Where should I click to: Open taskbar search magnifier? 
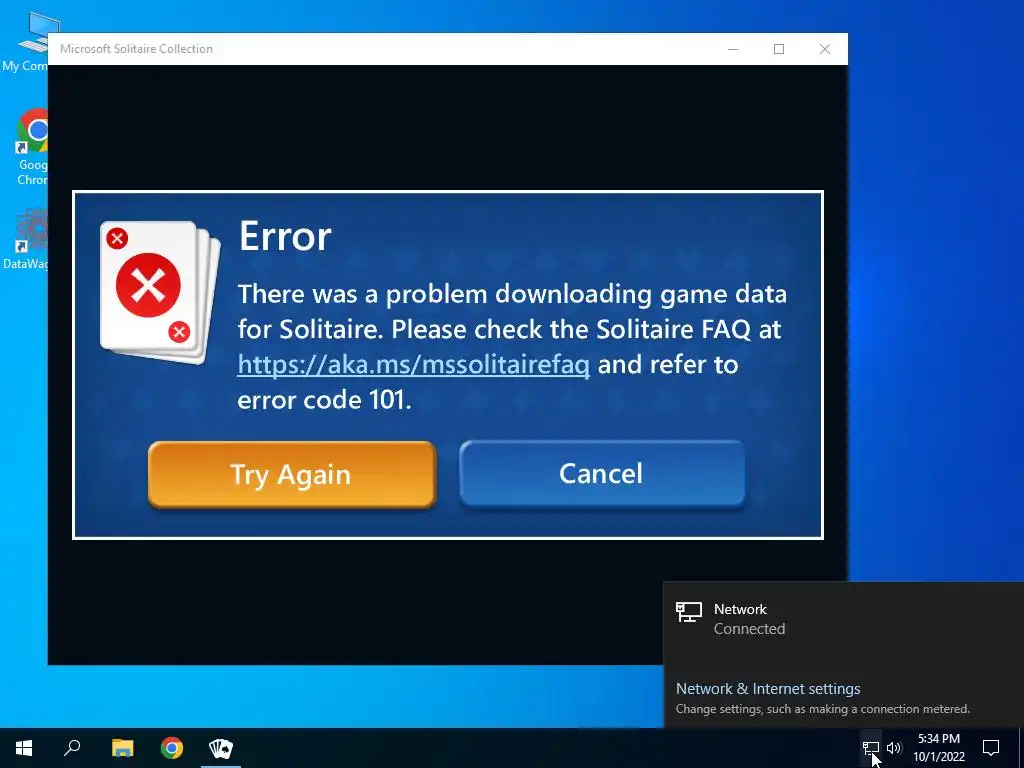click(x=72, y=748)
